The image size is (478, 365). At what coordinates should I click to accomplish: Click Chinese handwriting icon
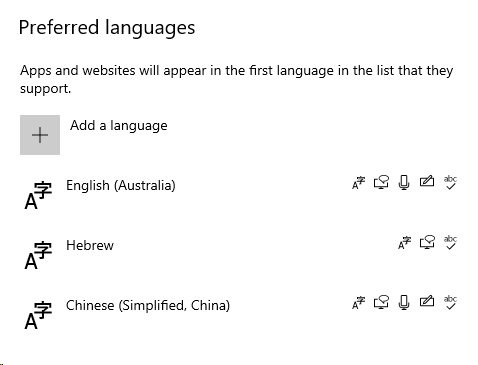pos(427,301)
